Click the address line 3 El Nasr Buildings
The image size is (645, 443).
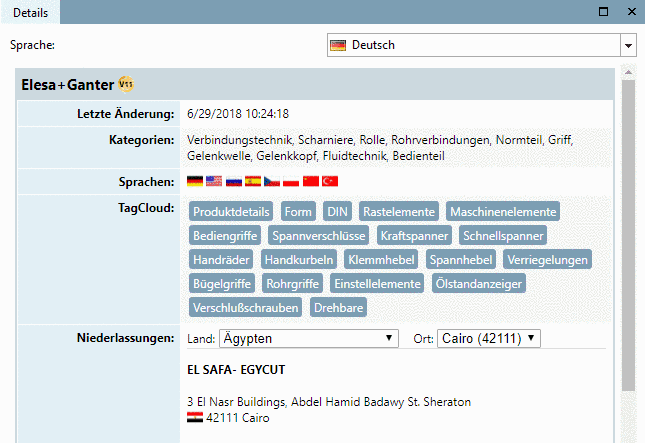point(329,402)
